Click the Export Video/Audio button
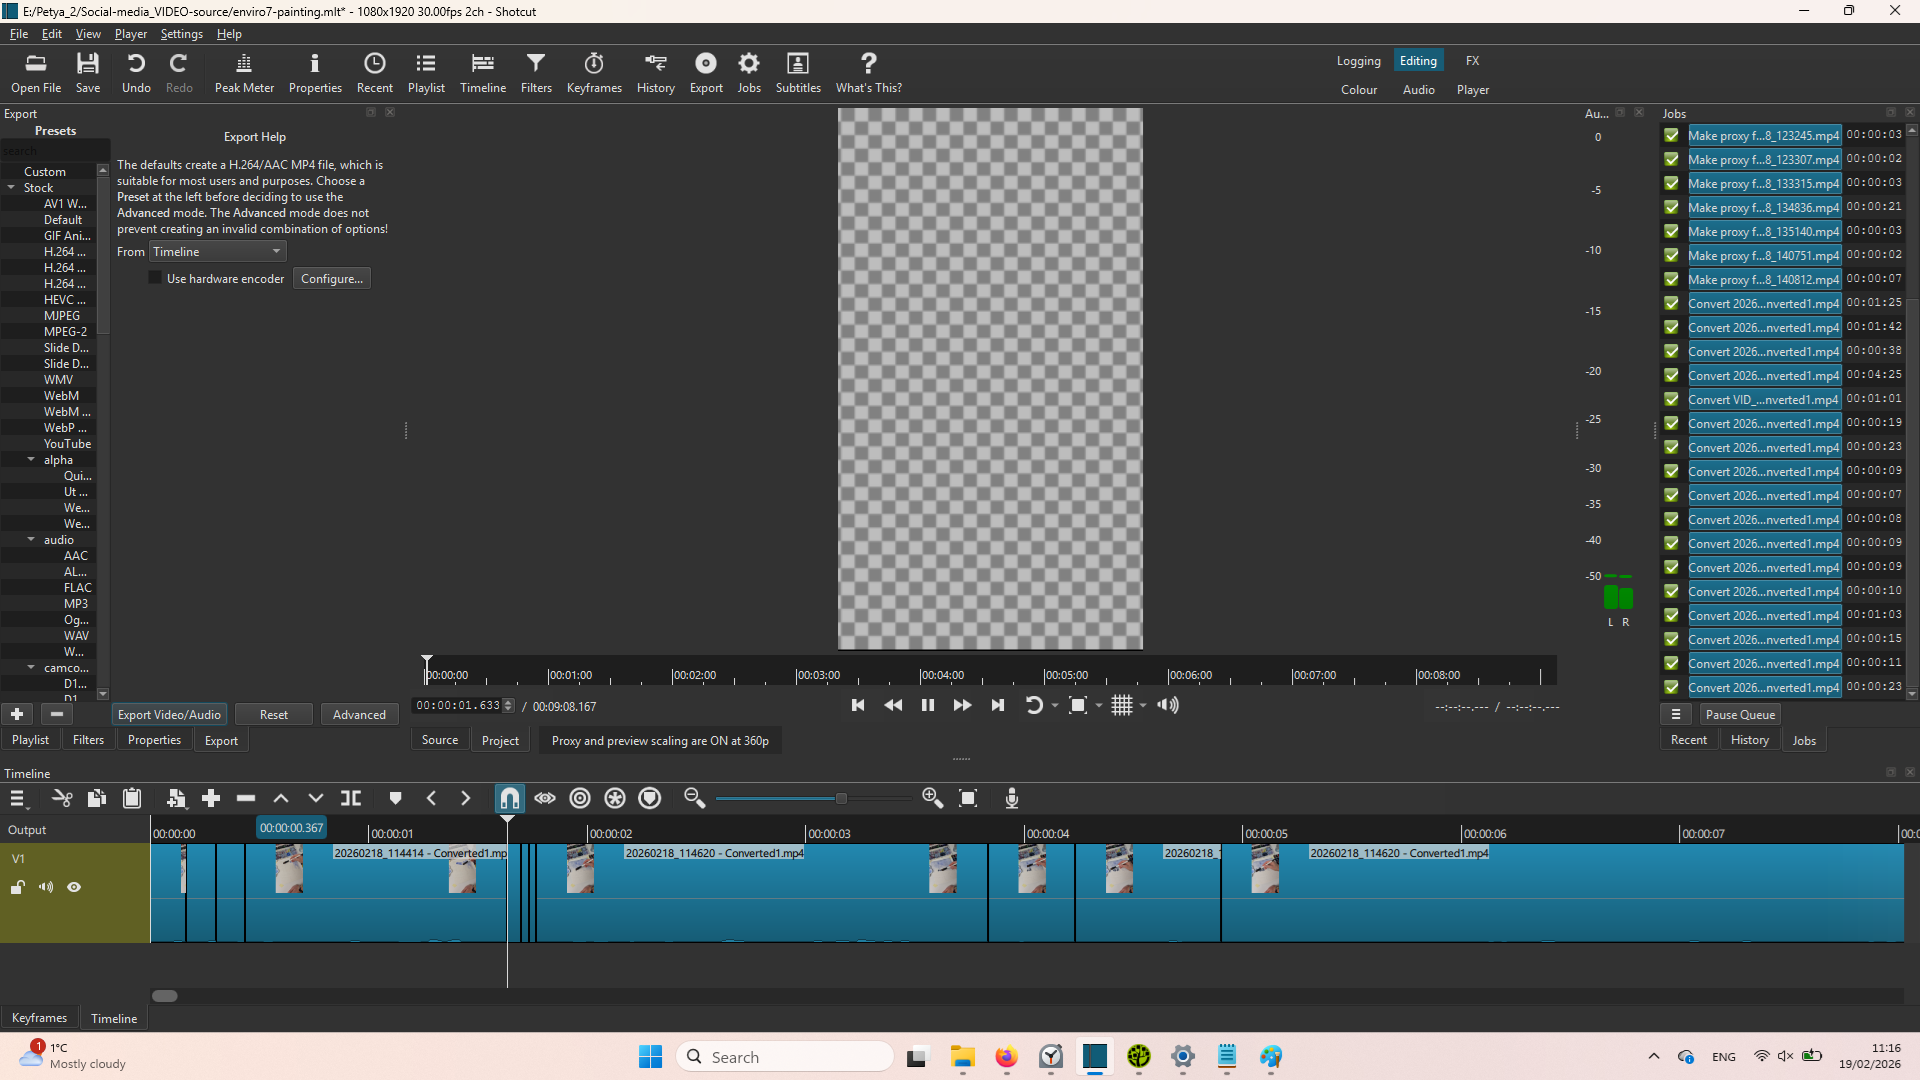 pos(169,714)
